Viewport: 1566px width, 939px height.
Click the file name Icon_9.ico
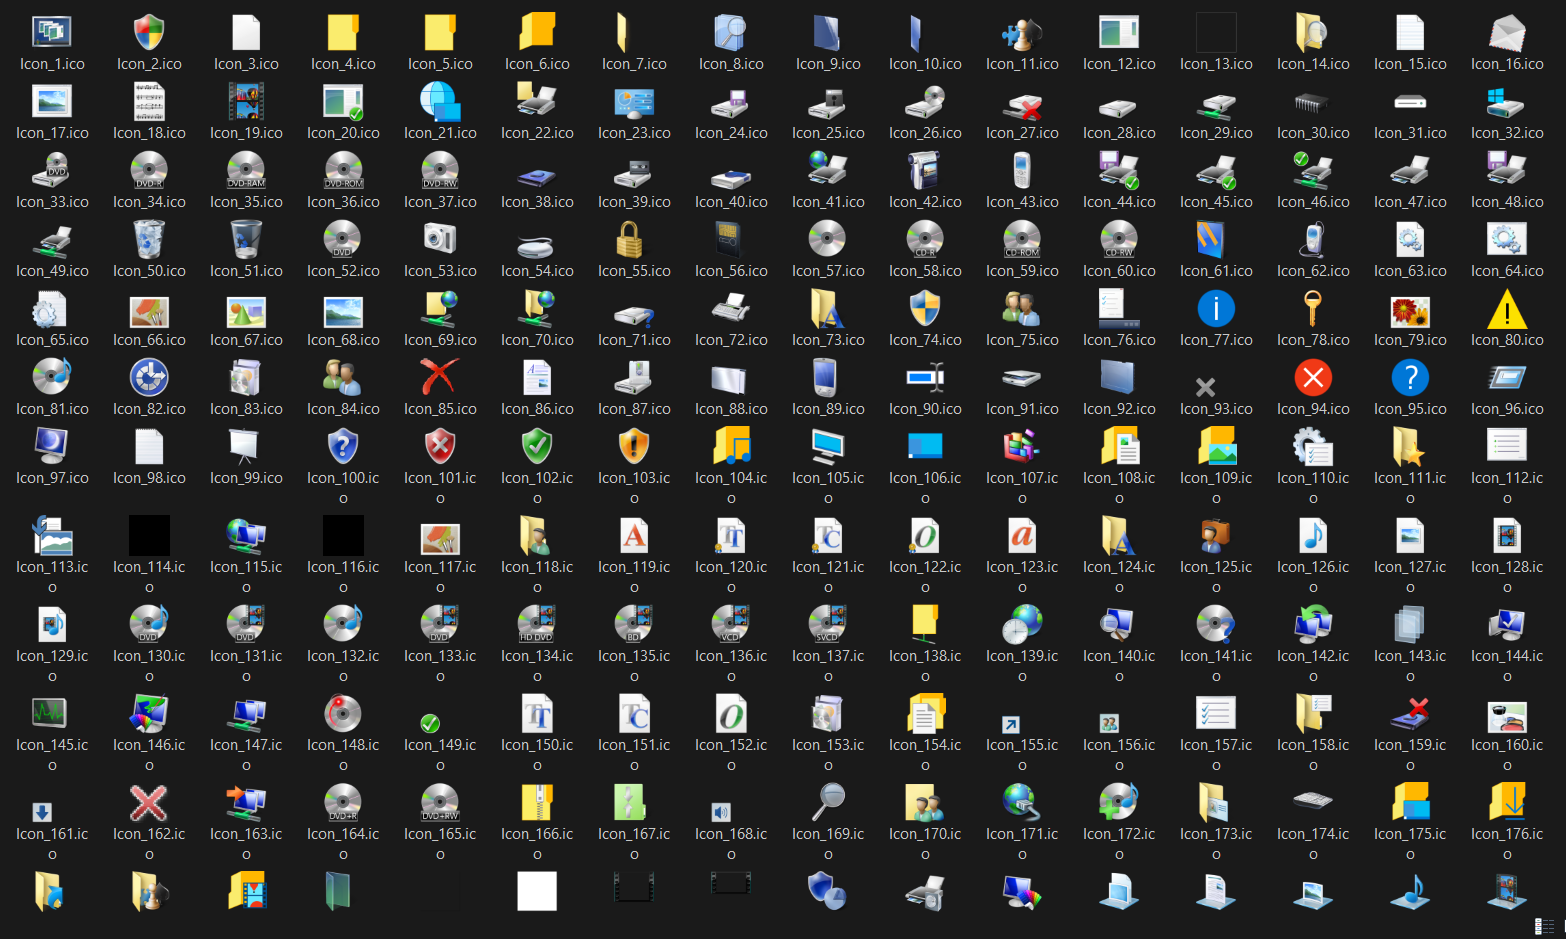828,64
